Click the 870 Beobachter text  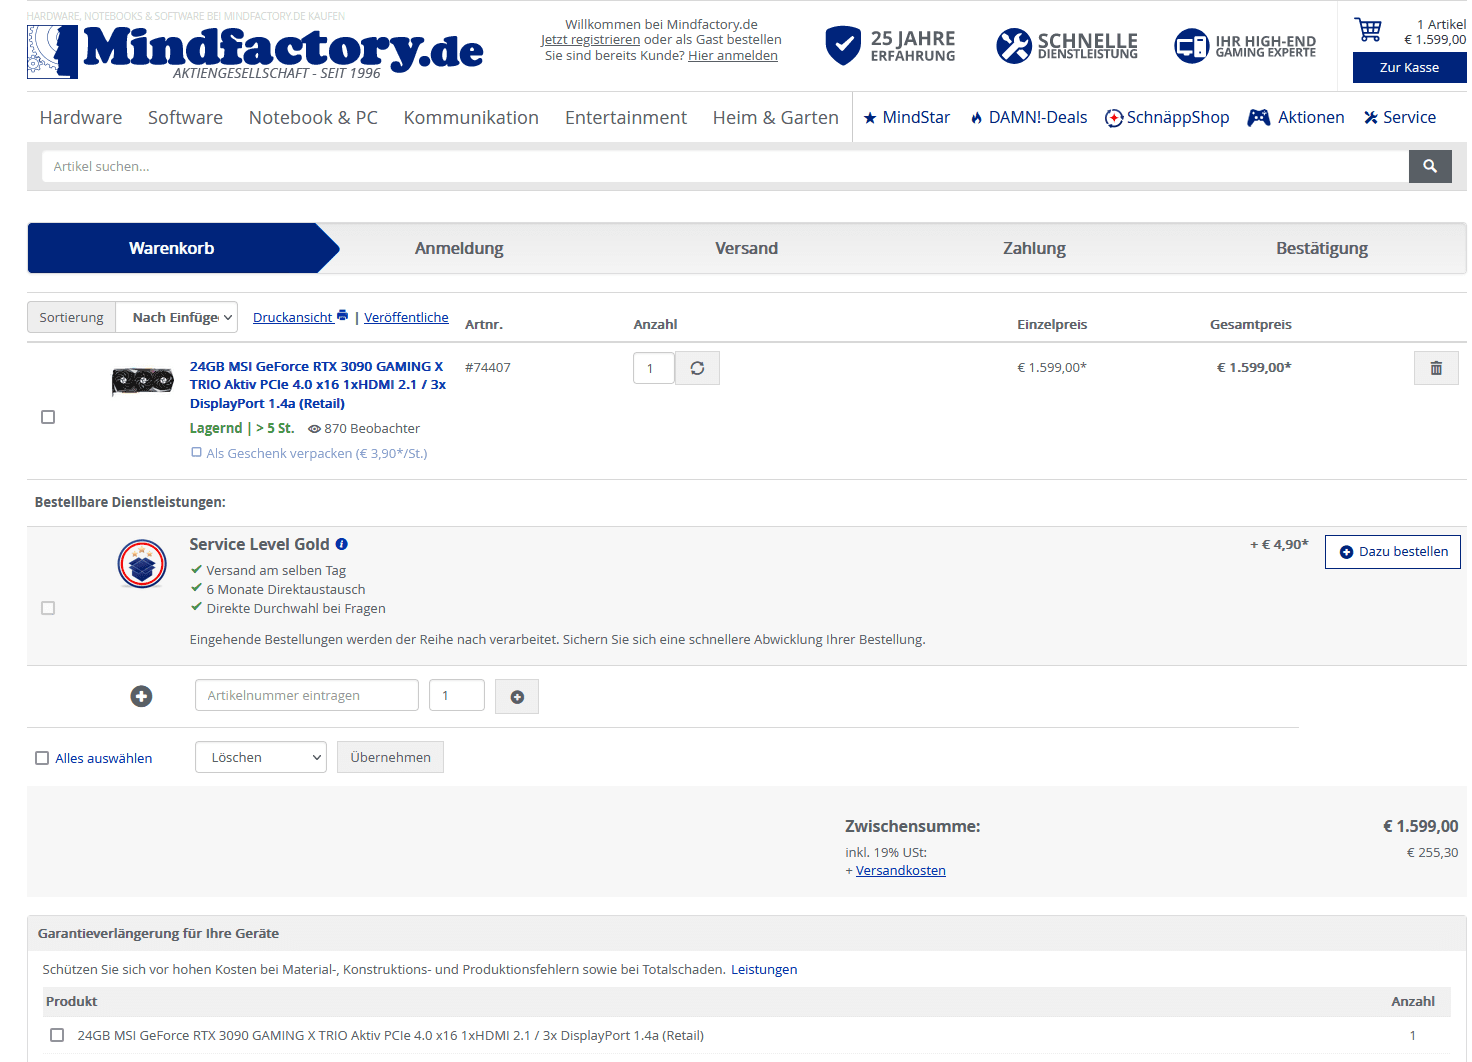(x=372, y=429)
